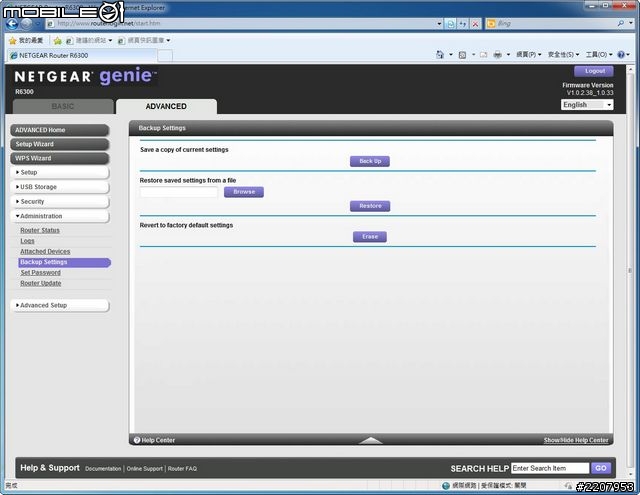Viewport: 640px width, 495px height.
Task: Select Backup Settings in sidebar
Action: [64, 262]
